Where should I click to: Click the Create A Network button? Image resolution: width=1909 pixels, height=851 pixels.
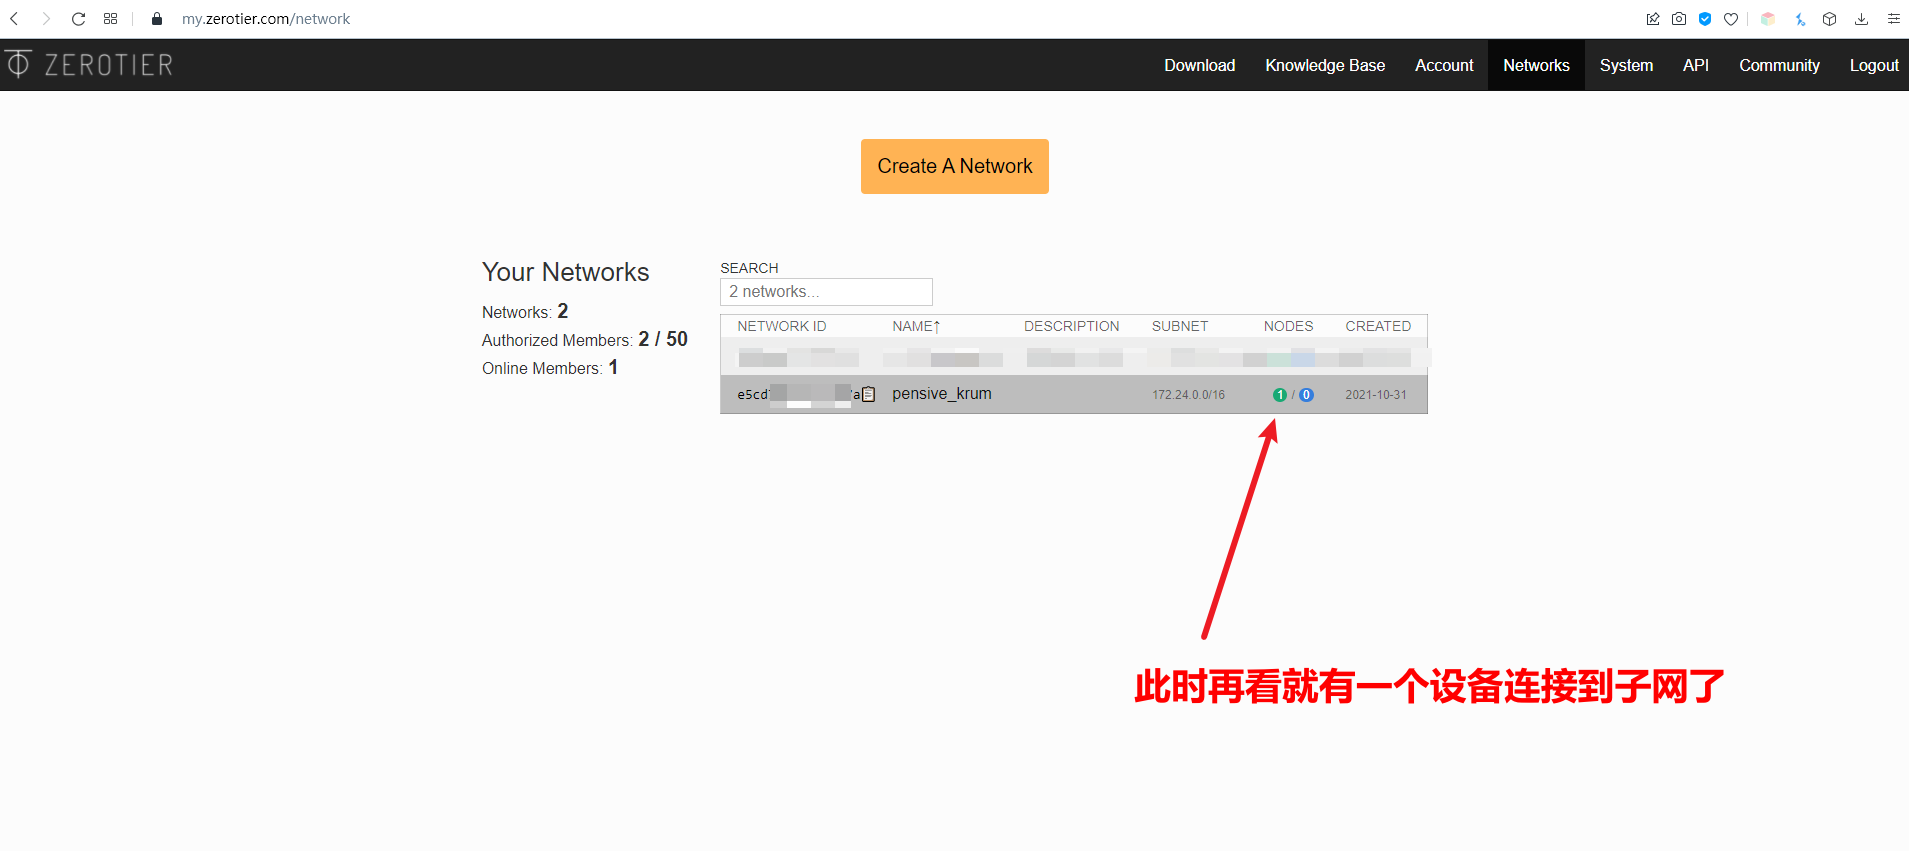pos(955,166)
